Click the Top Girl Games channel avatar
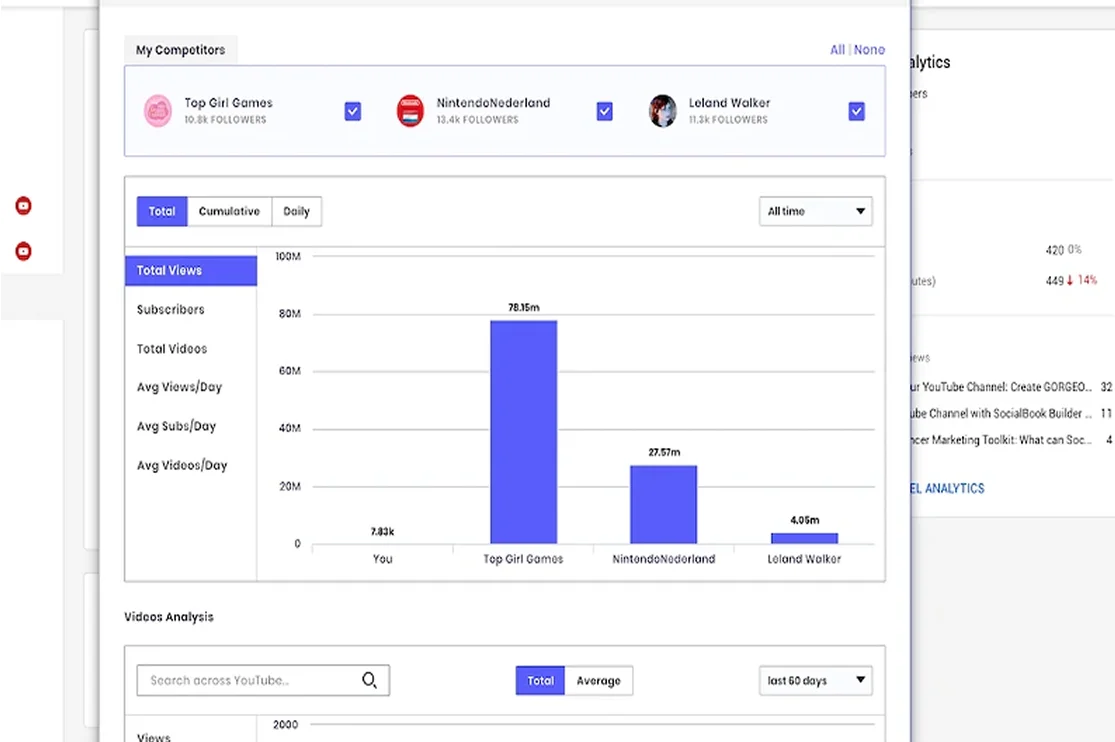 158,110
